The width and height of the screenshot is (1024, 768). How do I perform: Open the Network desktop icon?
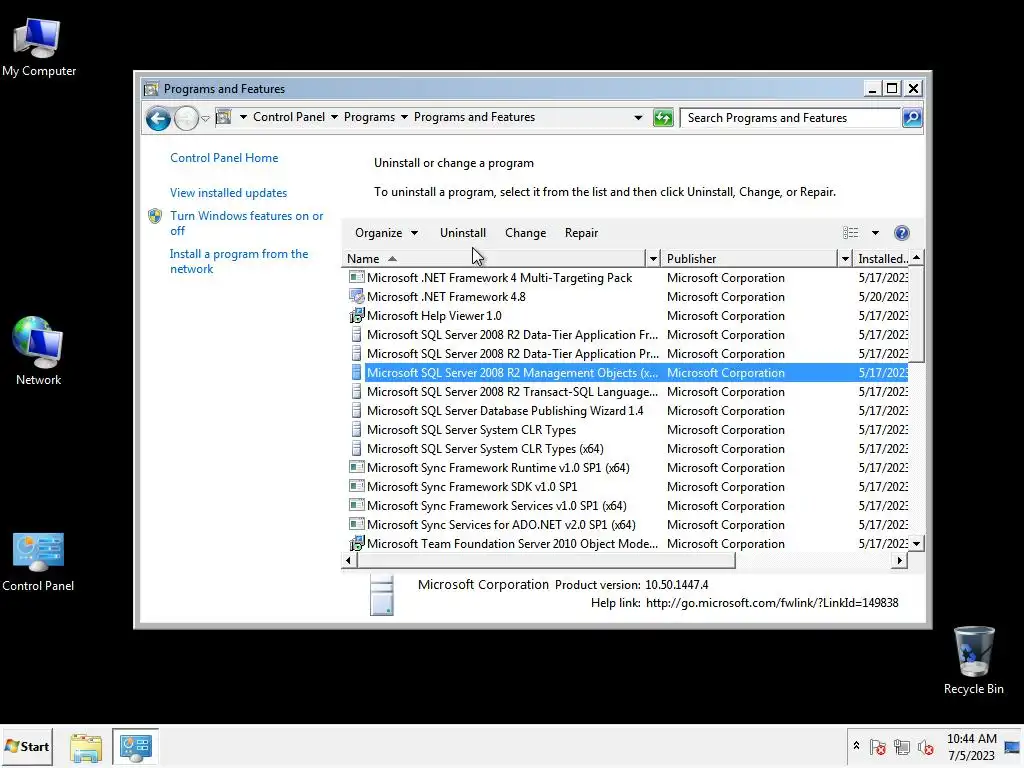coord(38,351)
